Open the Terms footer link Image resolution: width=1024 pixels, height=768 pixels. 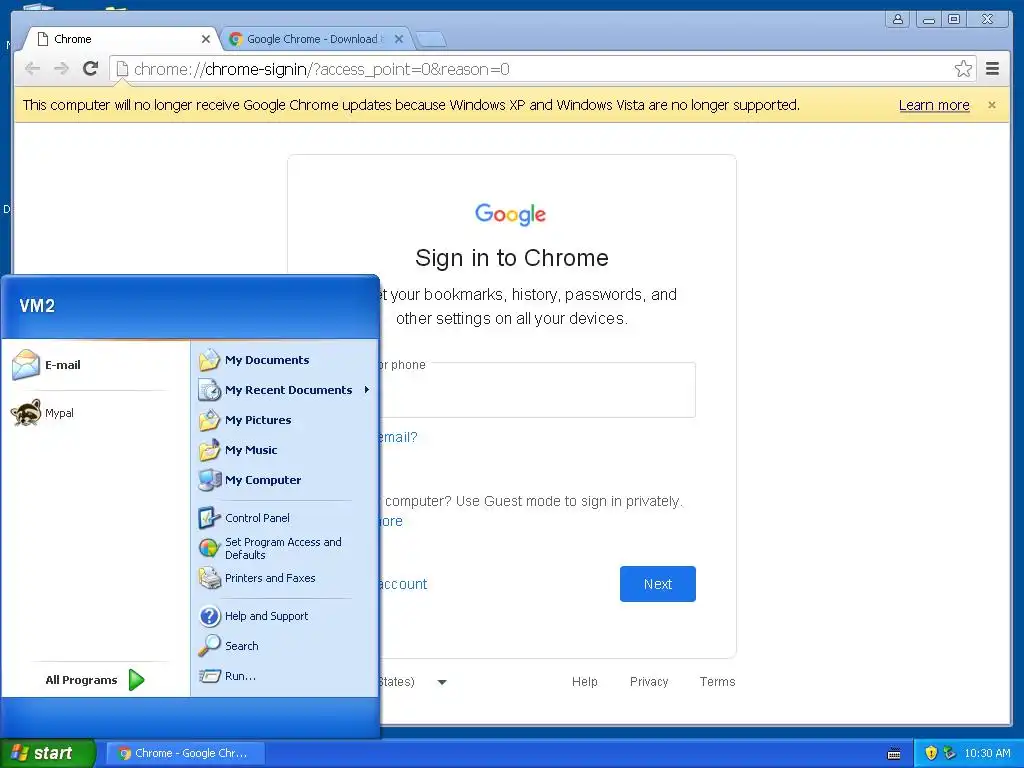click(717, 682)
